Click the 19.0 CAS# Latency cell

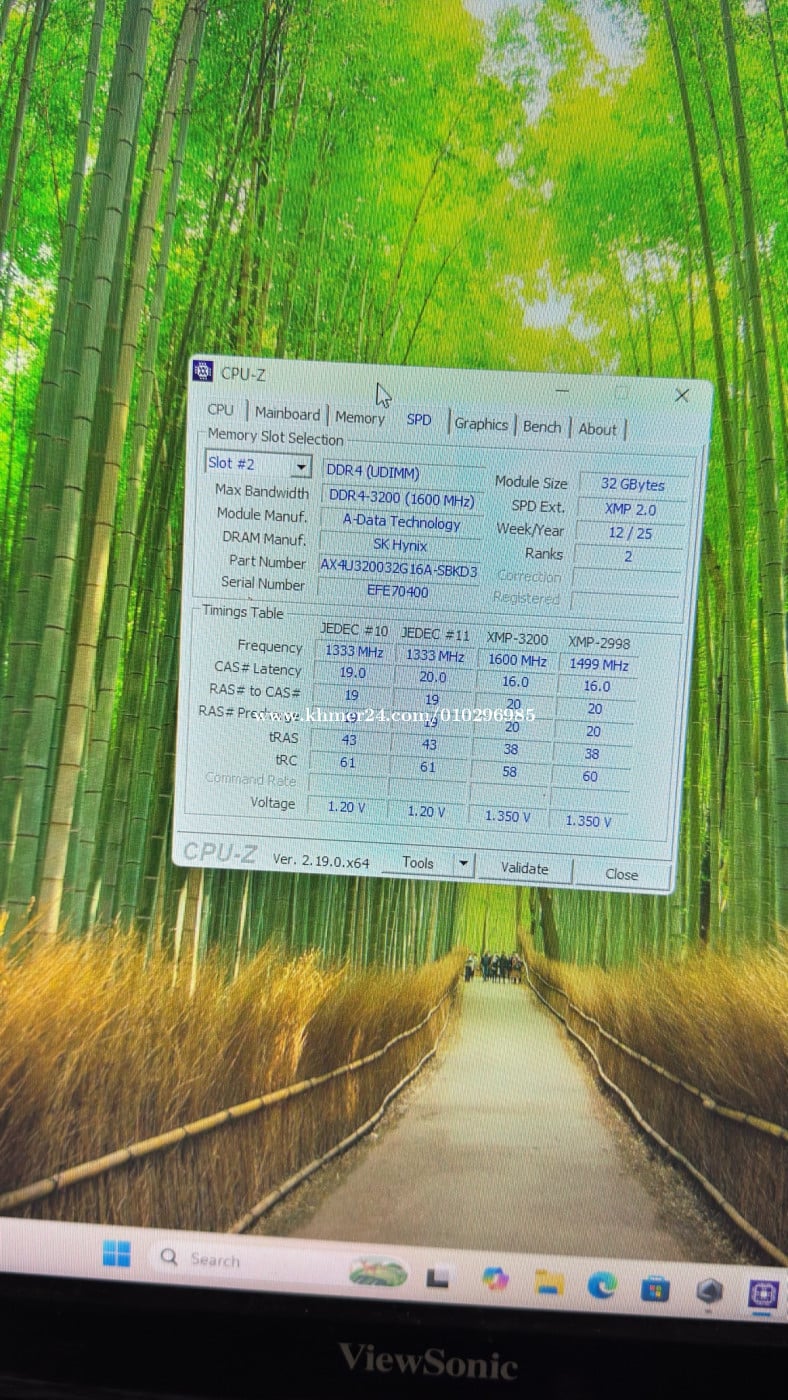click(353, 674)
